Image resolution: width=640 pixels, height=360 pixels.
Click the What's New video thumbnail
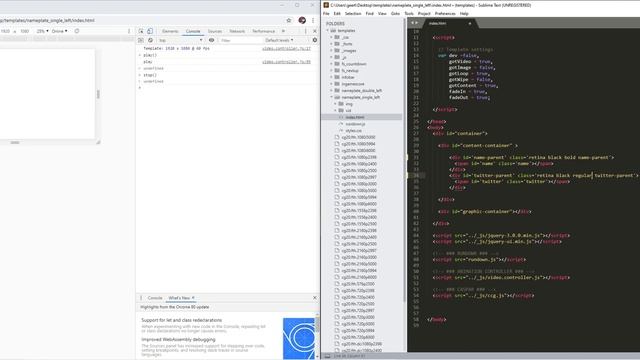299,338
